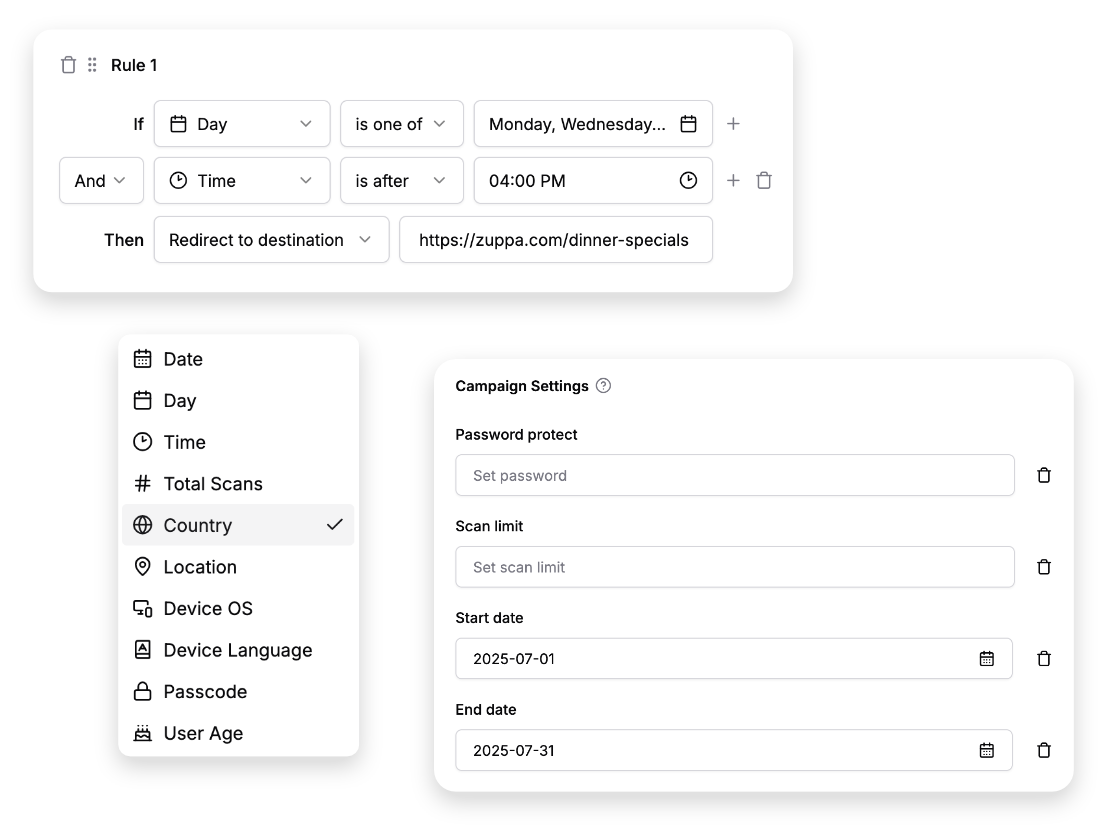Choose Device OS from the condition list
This screenshot has width=1109, height=827.
[208, 608]
